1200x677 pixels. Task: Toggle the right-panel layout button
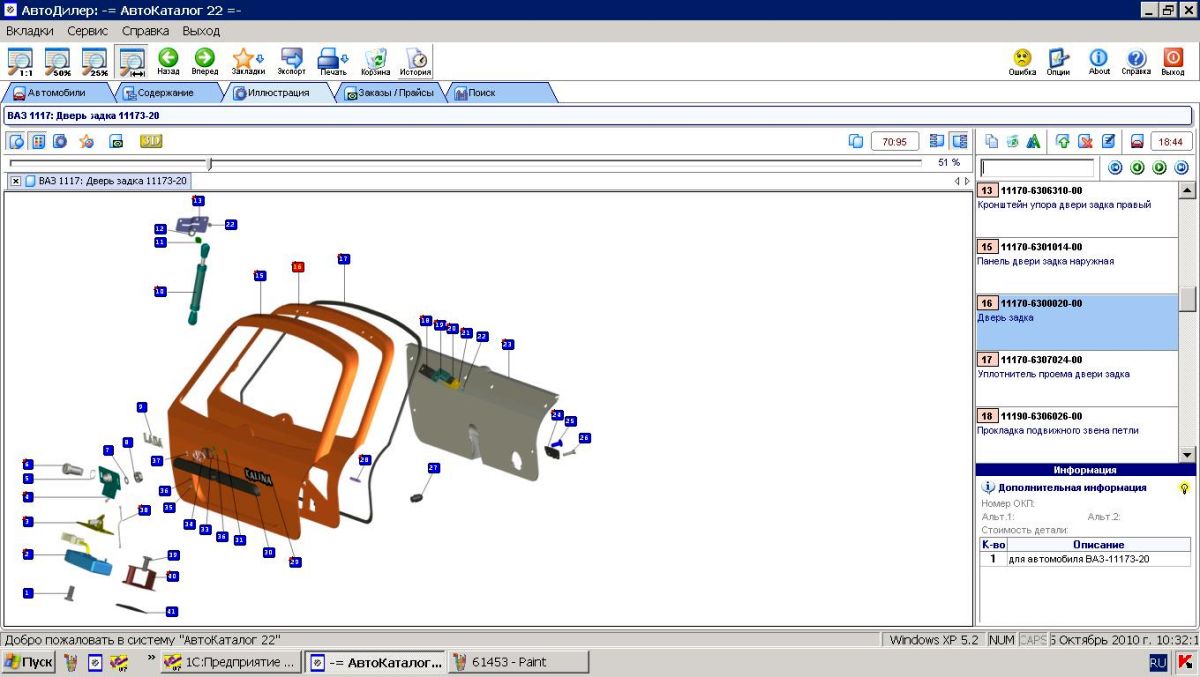(x=960, y=141)
